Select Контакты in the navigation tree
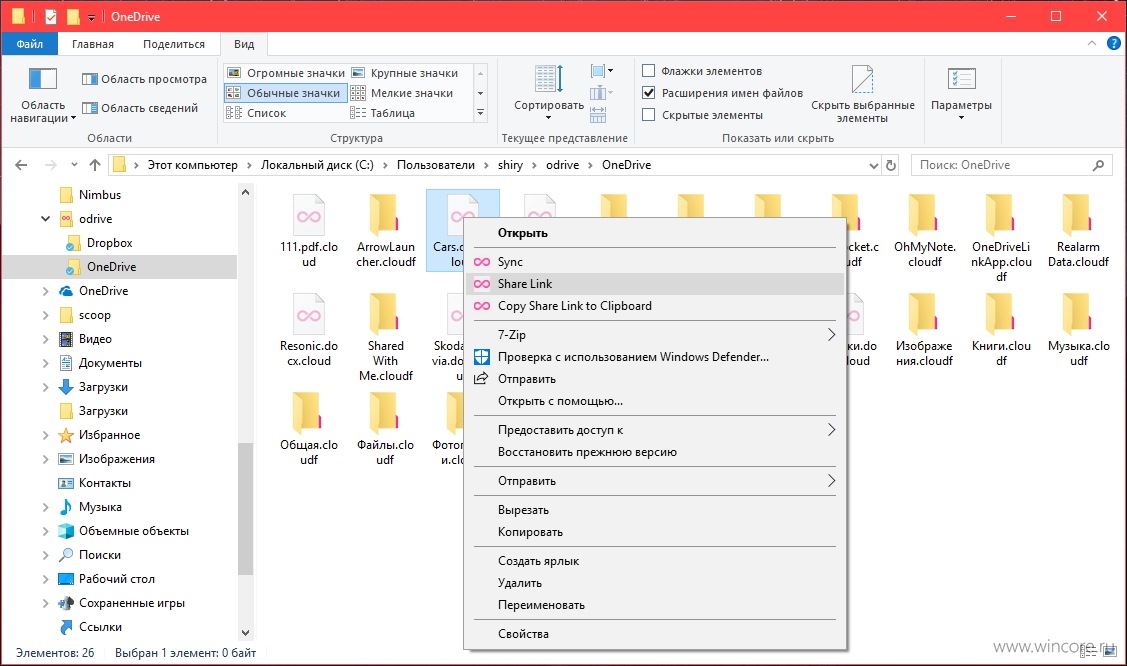Screen dimensions: 1127x666 105,483
